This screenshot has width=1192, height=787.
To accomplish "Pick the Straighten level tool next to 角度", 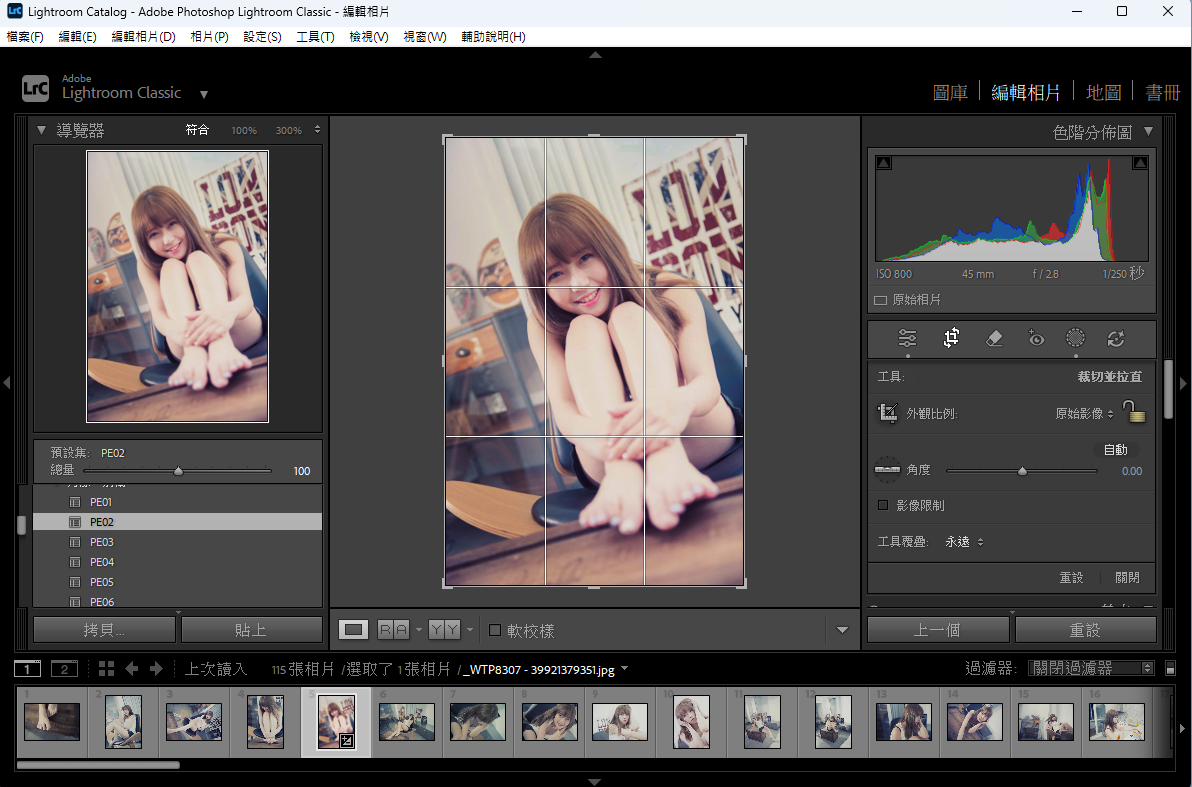I will coord(887,470).
